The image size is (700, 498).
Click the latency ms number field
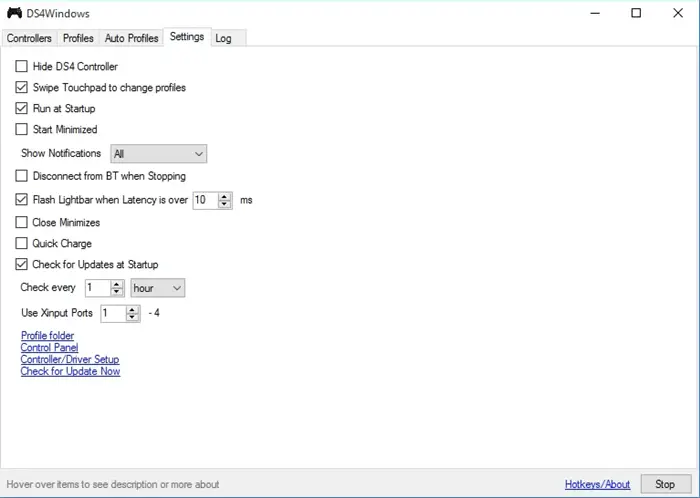point(206,200)
